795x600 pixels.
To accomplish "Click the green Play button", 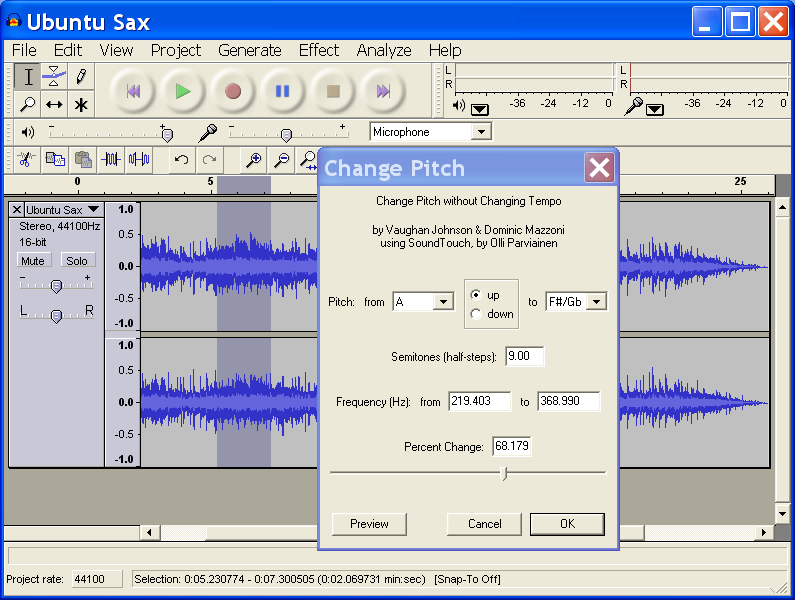I will pos(183,91).
